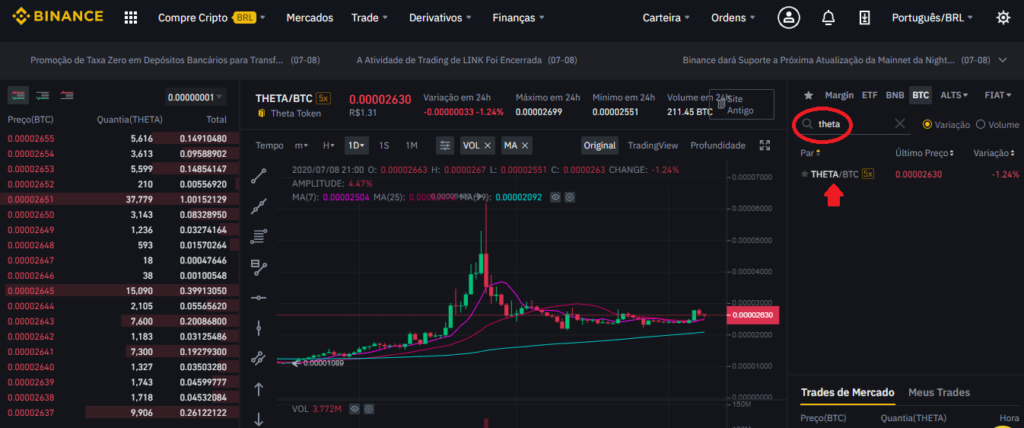The height and width of the screenshot is (428, 1024).
Task: Select the up arrow marker tool
Action: (x=259, y=389)
